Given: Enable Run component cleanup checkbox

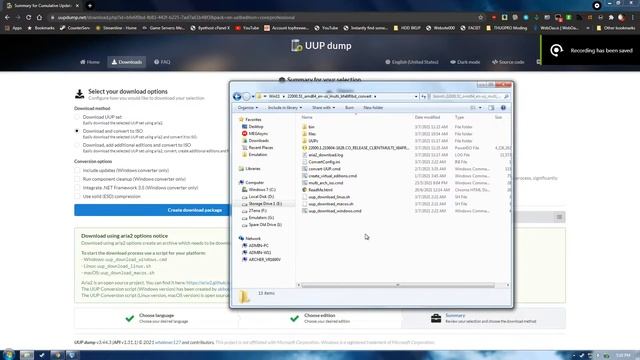Looking at the screenshot, I should (x=77, y=179).
